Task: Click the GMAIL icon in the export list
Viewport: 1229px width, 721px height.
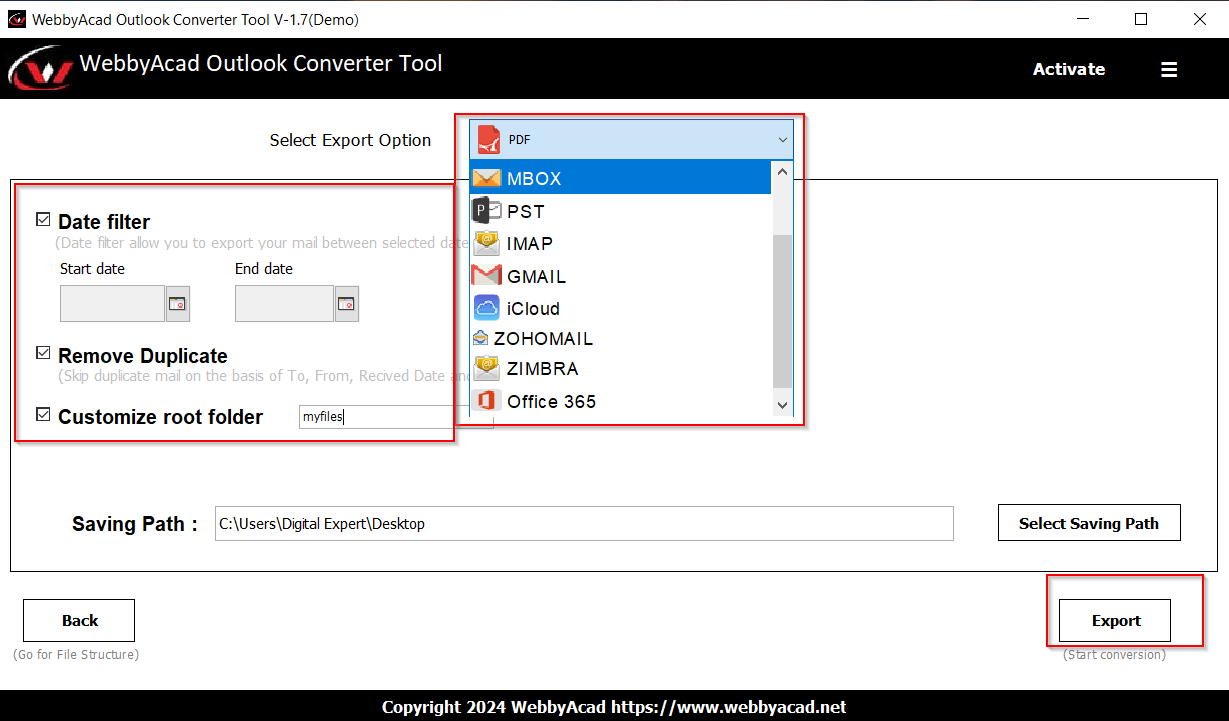Action: 487,275
